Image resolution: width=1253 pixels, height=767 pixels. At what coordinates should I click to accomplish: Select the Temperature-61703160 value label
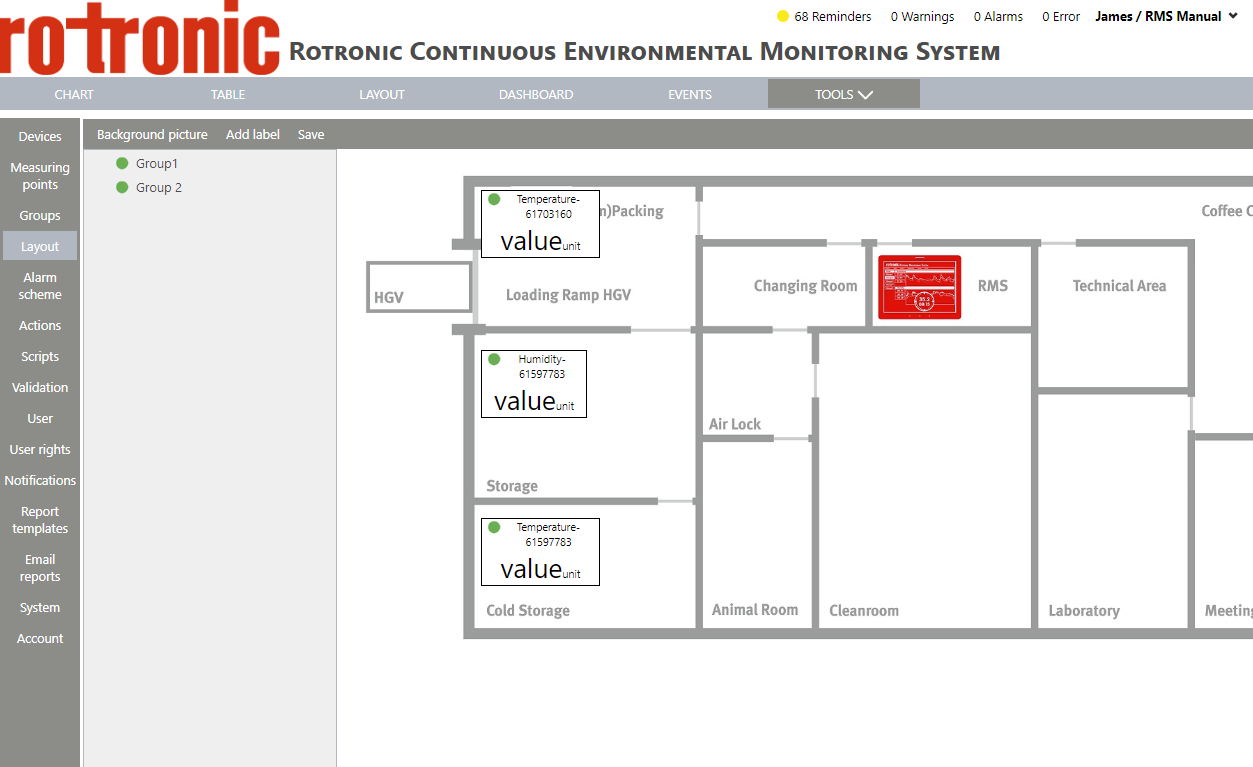pyautogui.click(x=540, y=224)
